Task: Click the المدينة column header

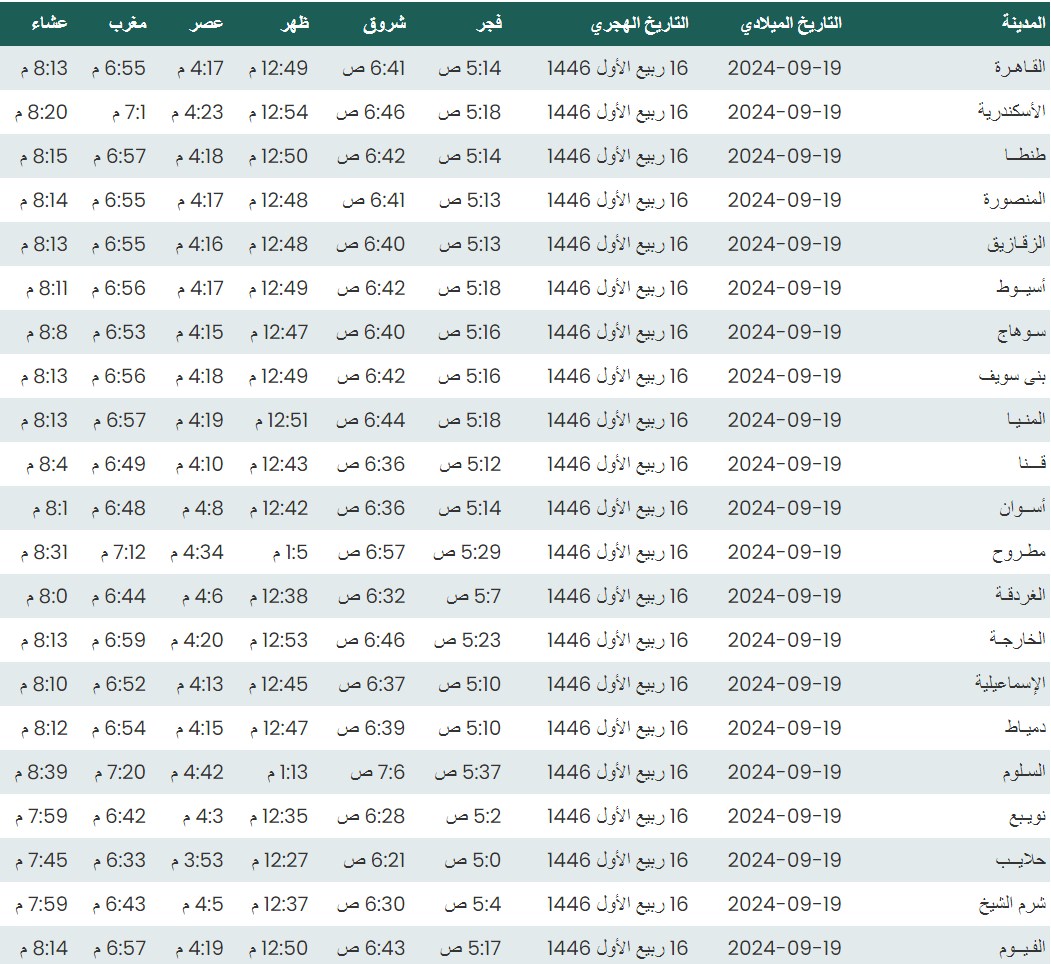Action: coord(1024,23)
